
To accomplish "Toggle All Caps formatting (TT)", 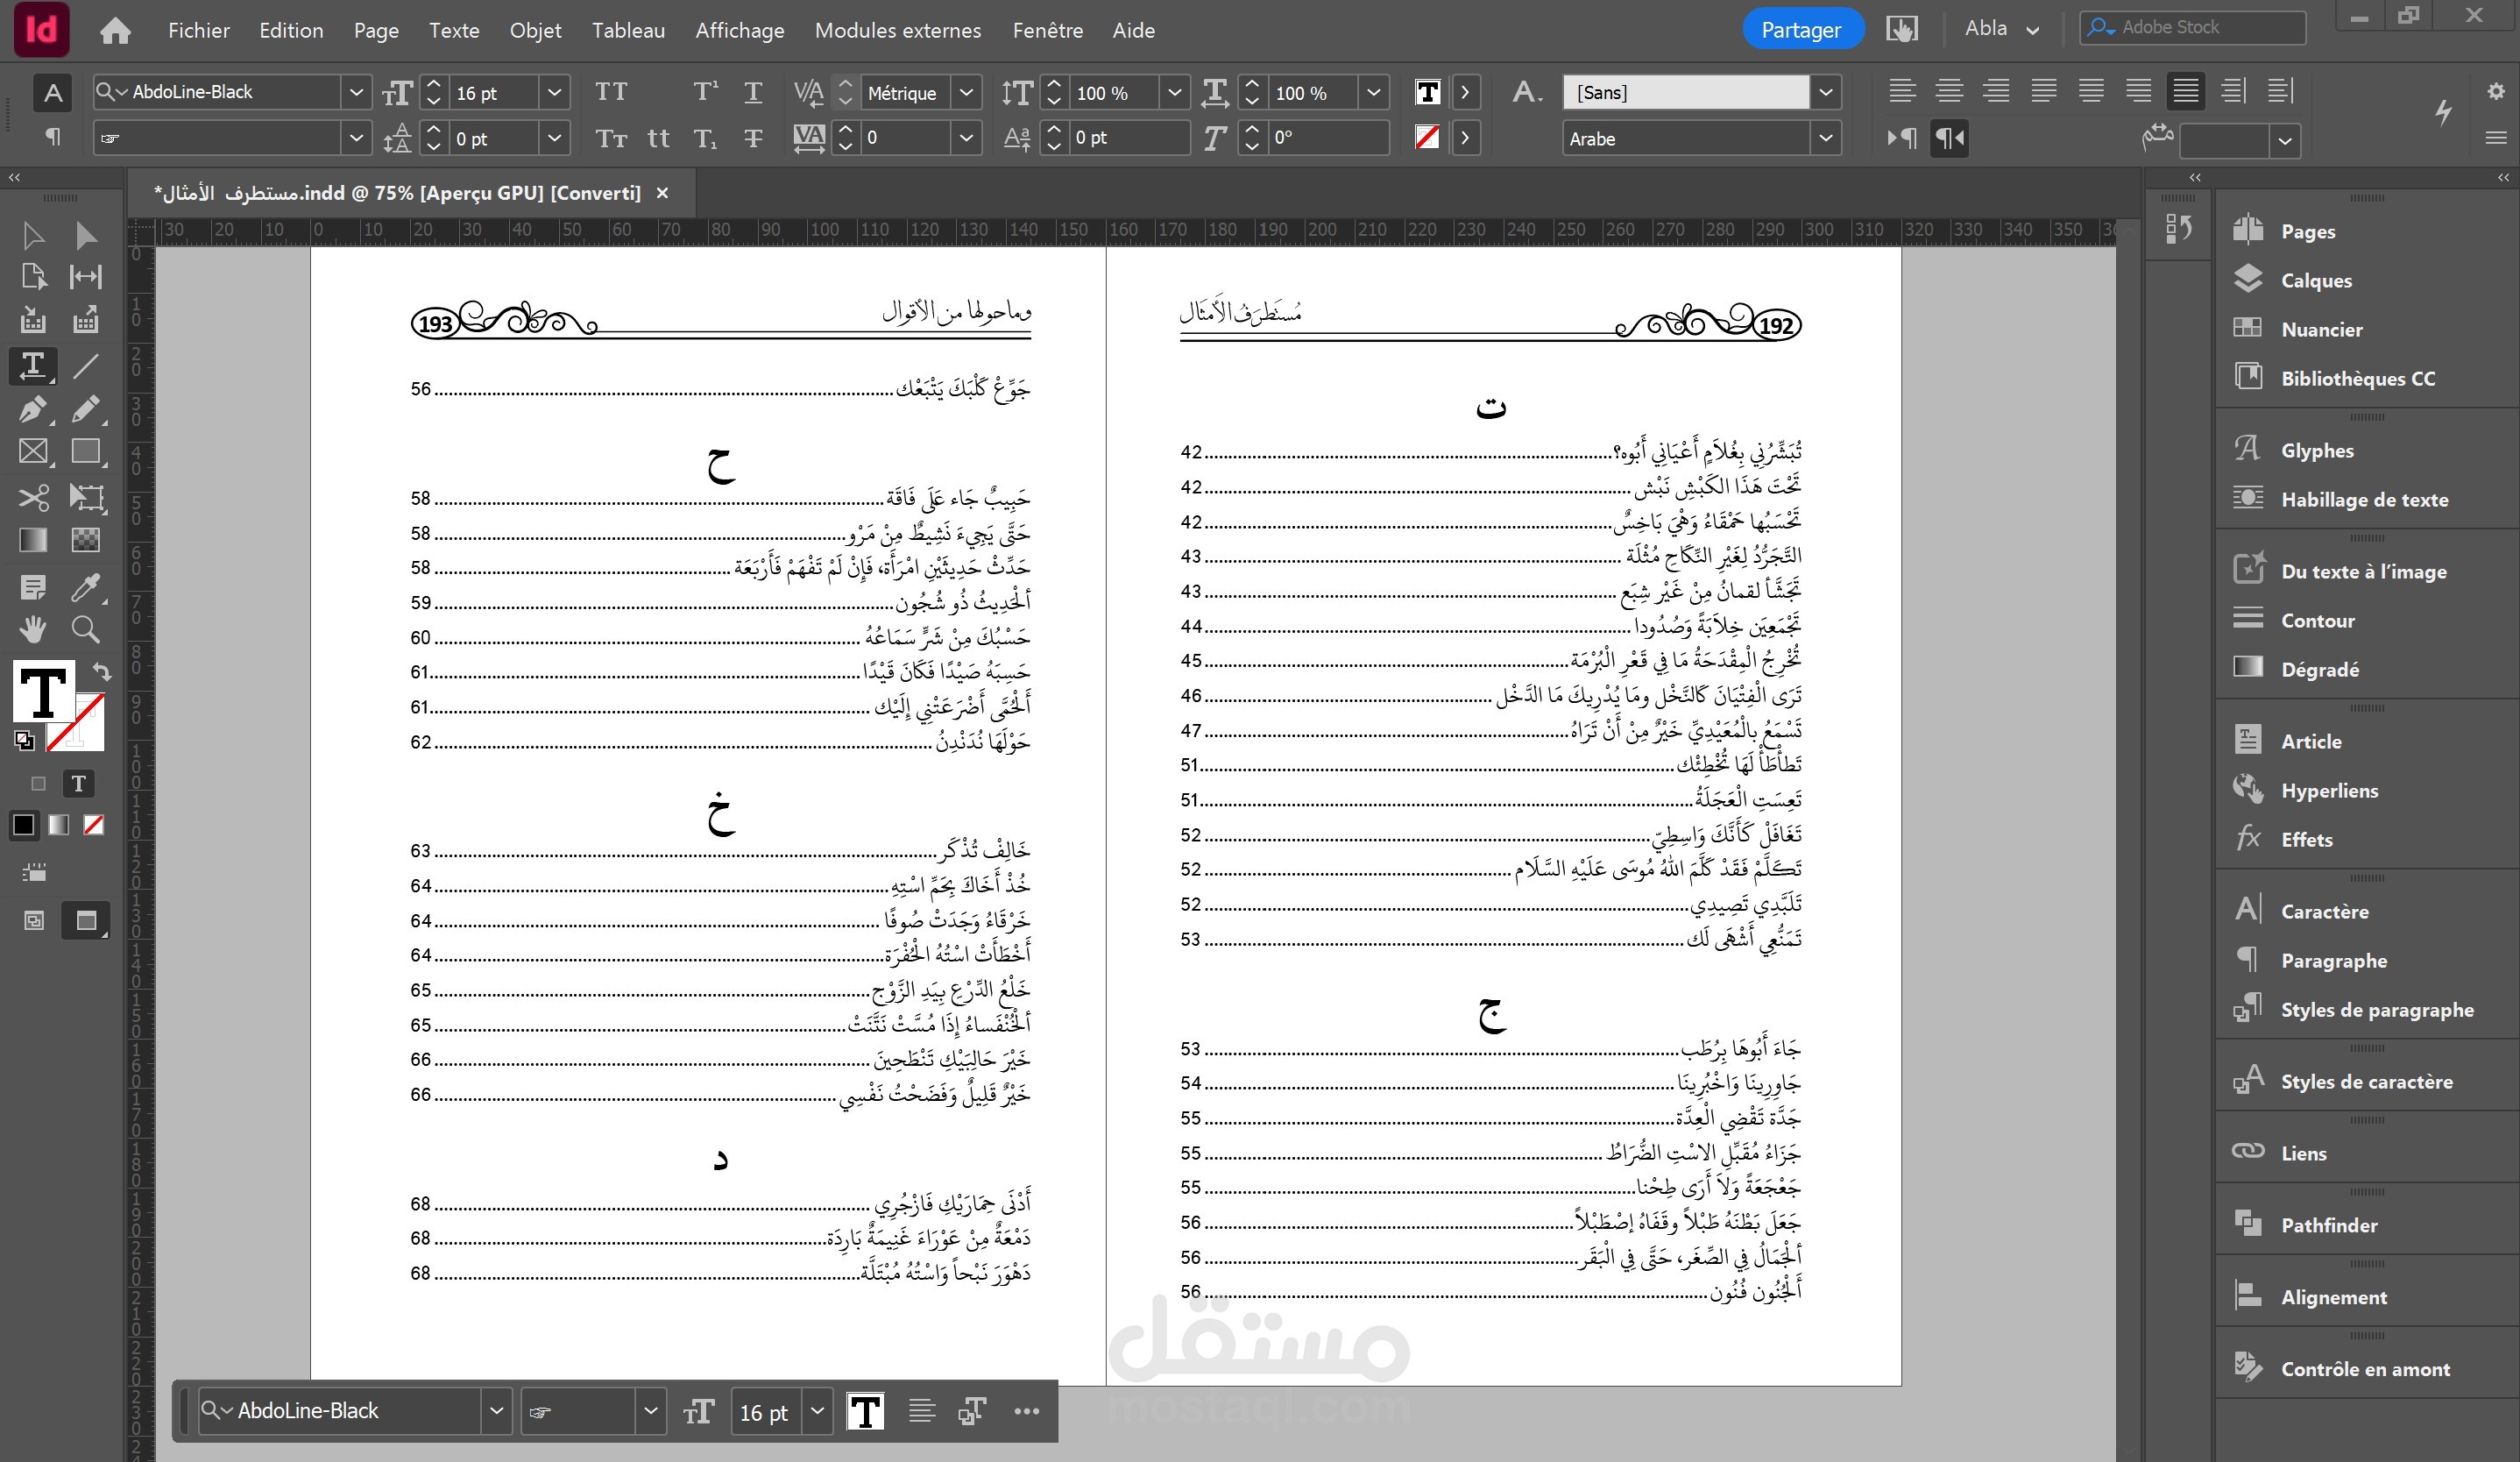I will (611, 93).
